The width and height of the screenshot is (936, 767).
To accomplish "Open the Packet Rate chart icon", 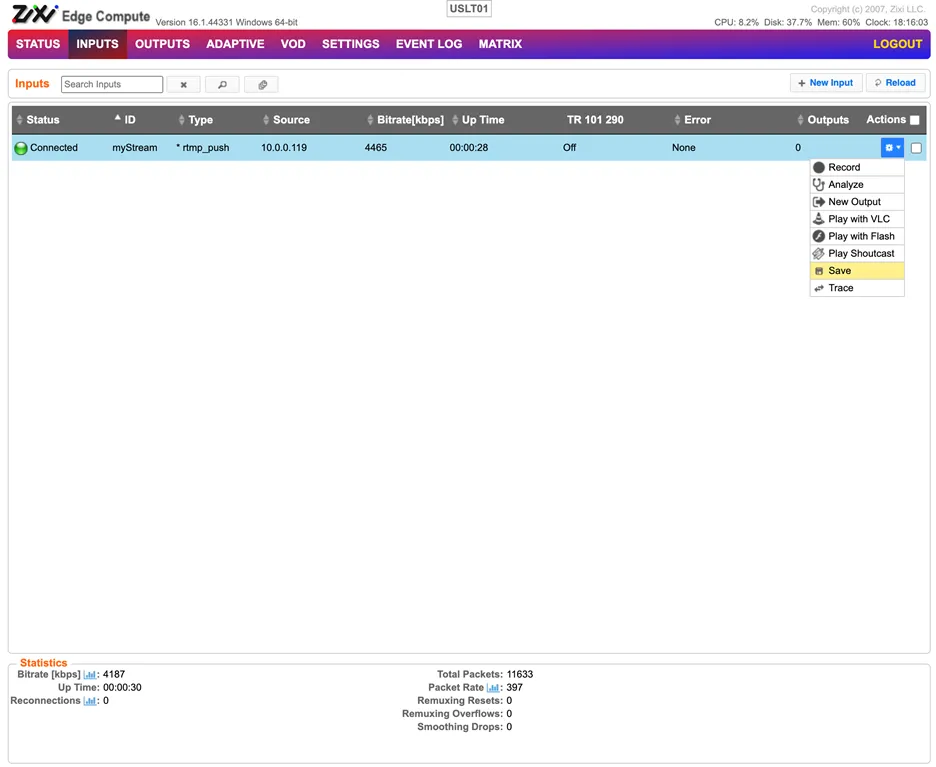I will tap(493, 688).
